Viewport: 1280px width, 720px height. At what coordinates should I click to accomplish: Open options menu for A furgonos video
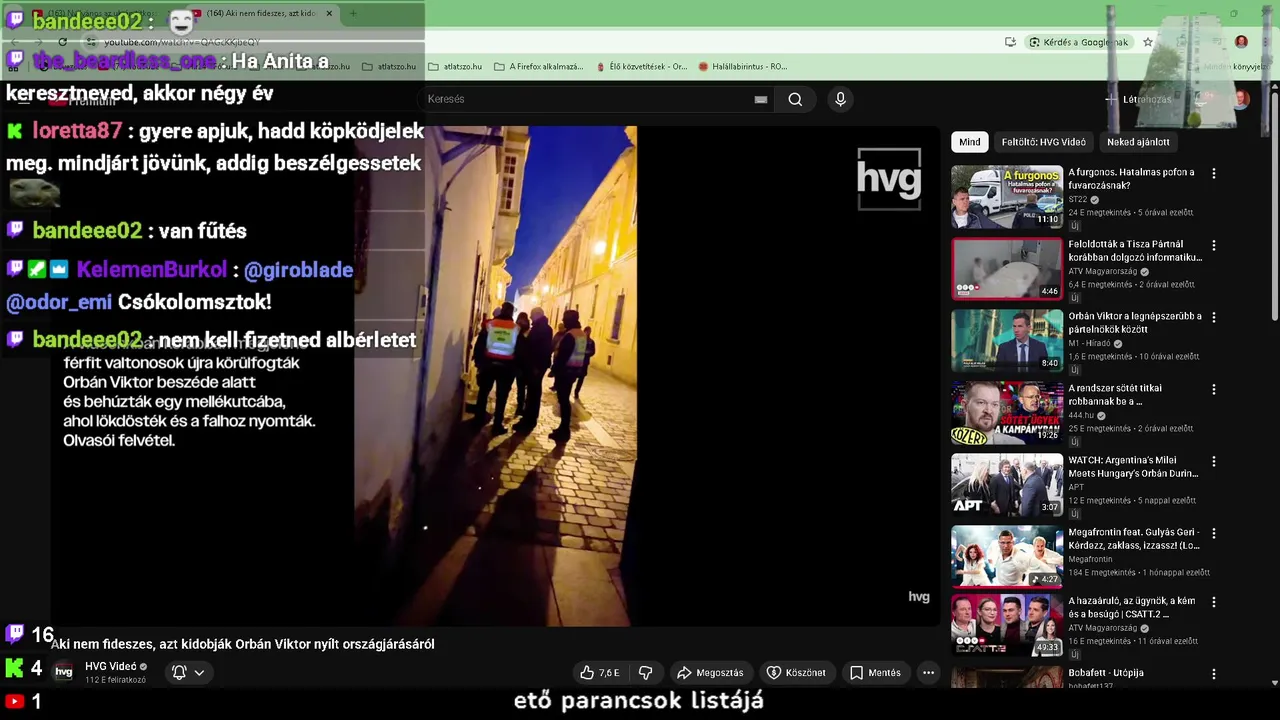coord(1214,174)
